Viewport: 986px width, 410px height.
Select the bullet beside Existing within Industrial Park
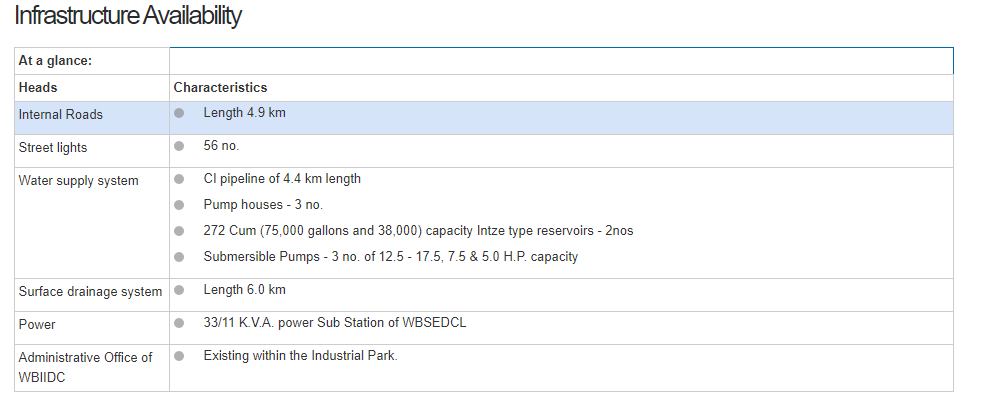point(179,356)
